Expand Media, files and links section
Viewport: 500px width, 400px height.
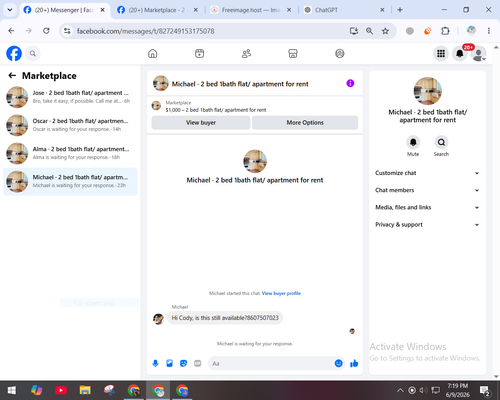pos(427,207)
